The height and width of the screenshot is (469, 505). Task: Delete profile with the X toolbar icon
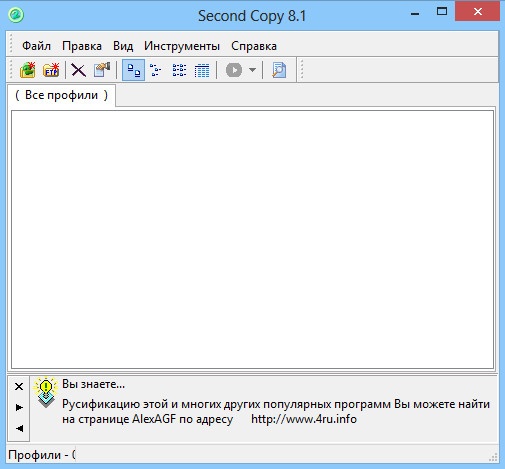[x=78, y=70]
